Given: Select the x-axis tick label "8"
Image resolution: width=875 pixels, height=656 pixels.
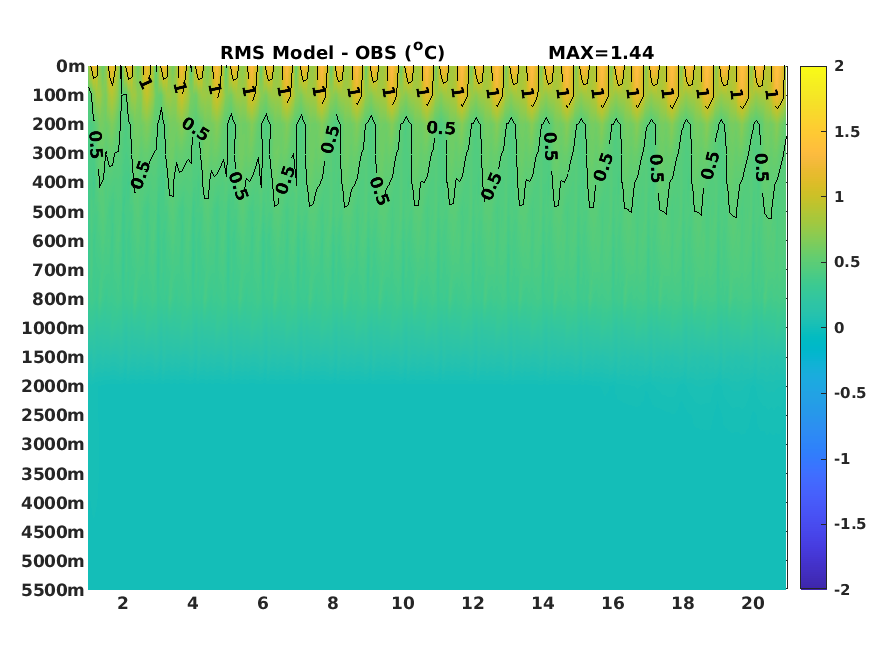Looking at the screenshot, I should pyautogui.click(x=333, y=604).
